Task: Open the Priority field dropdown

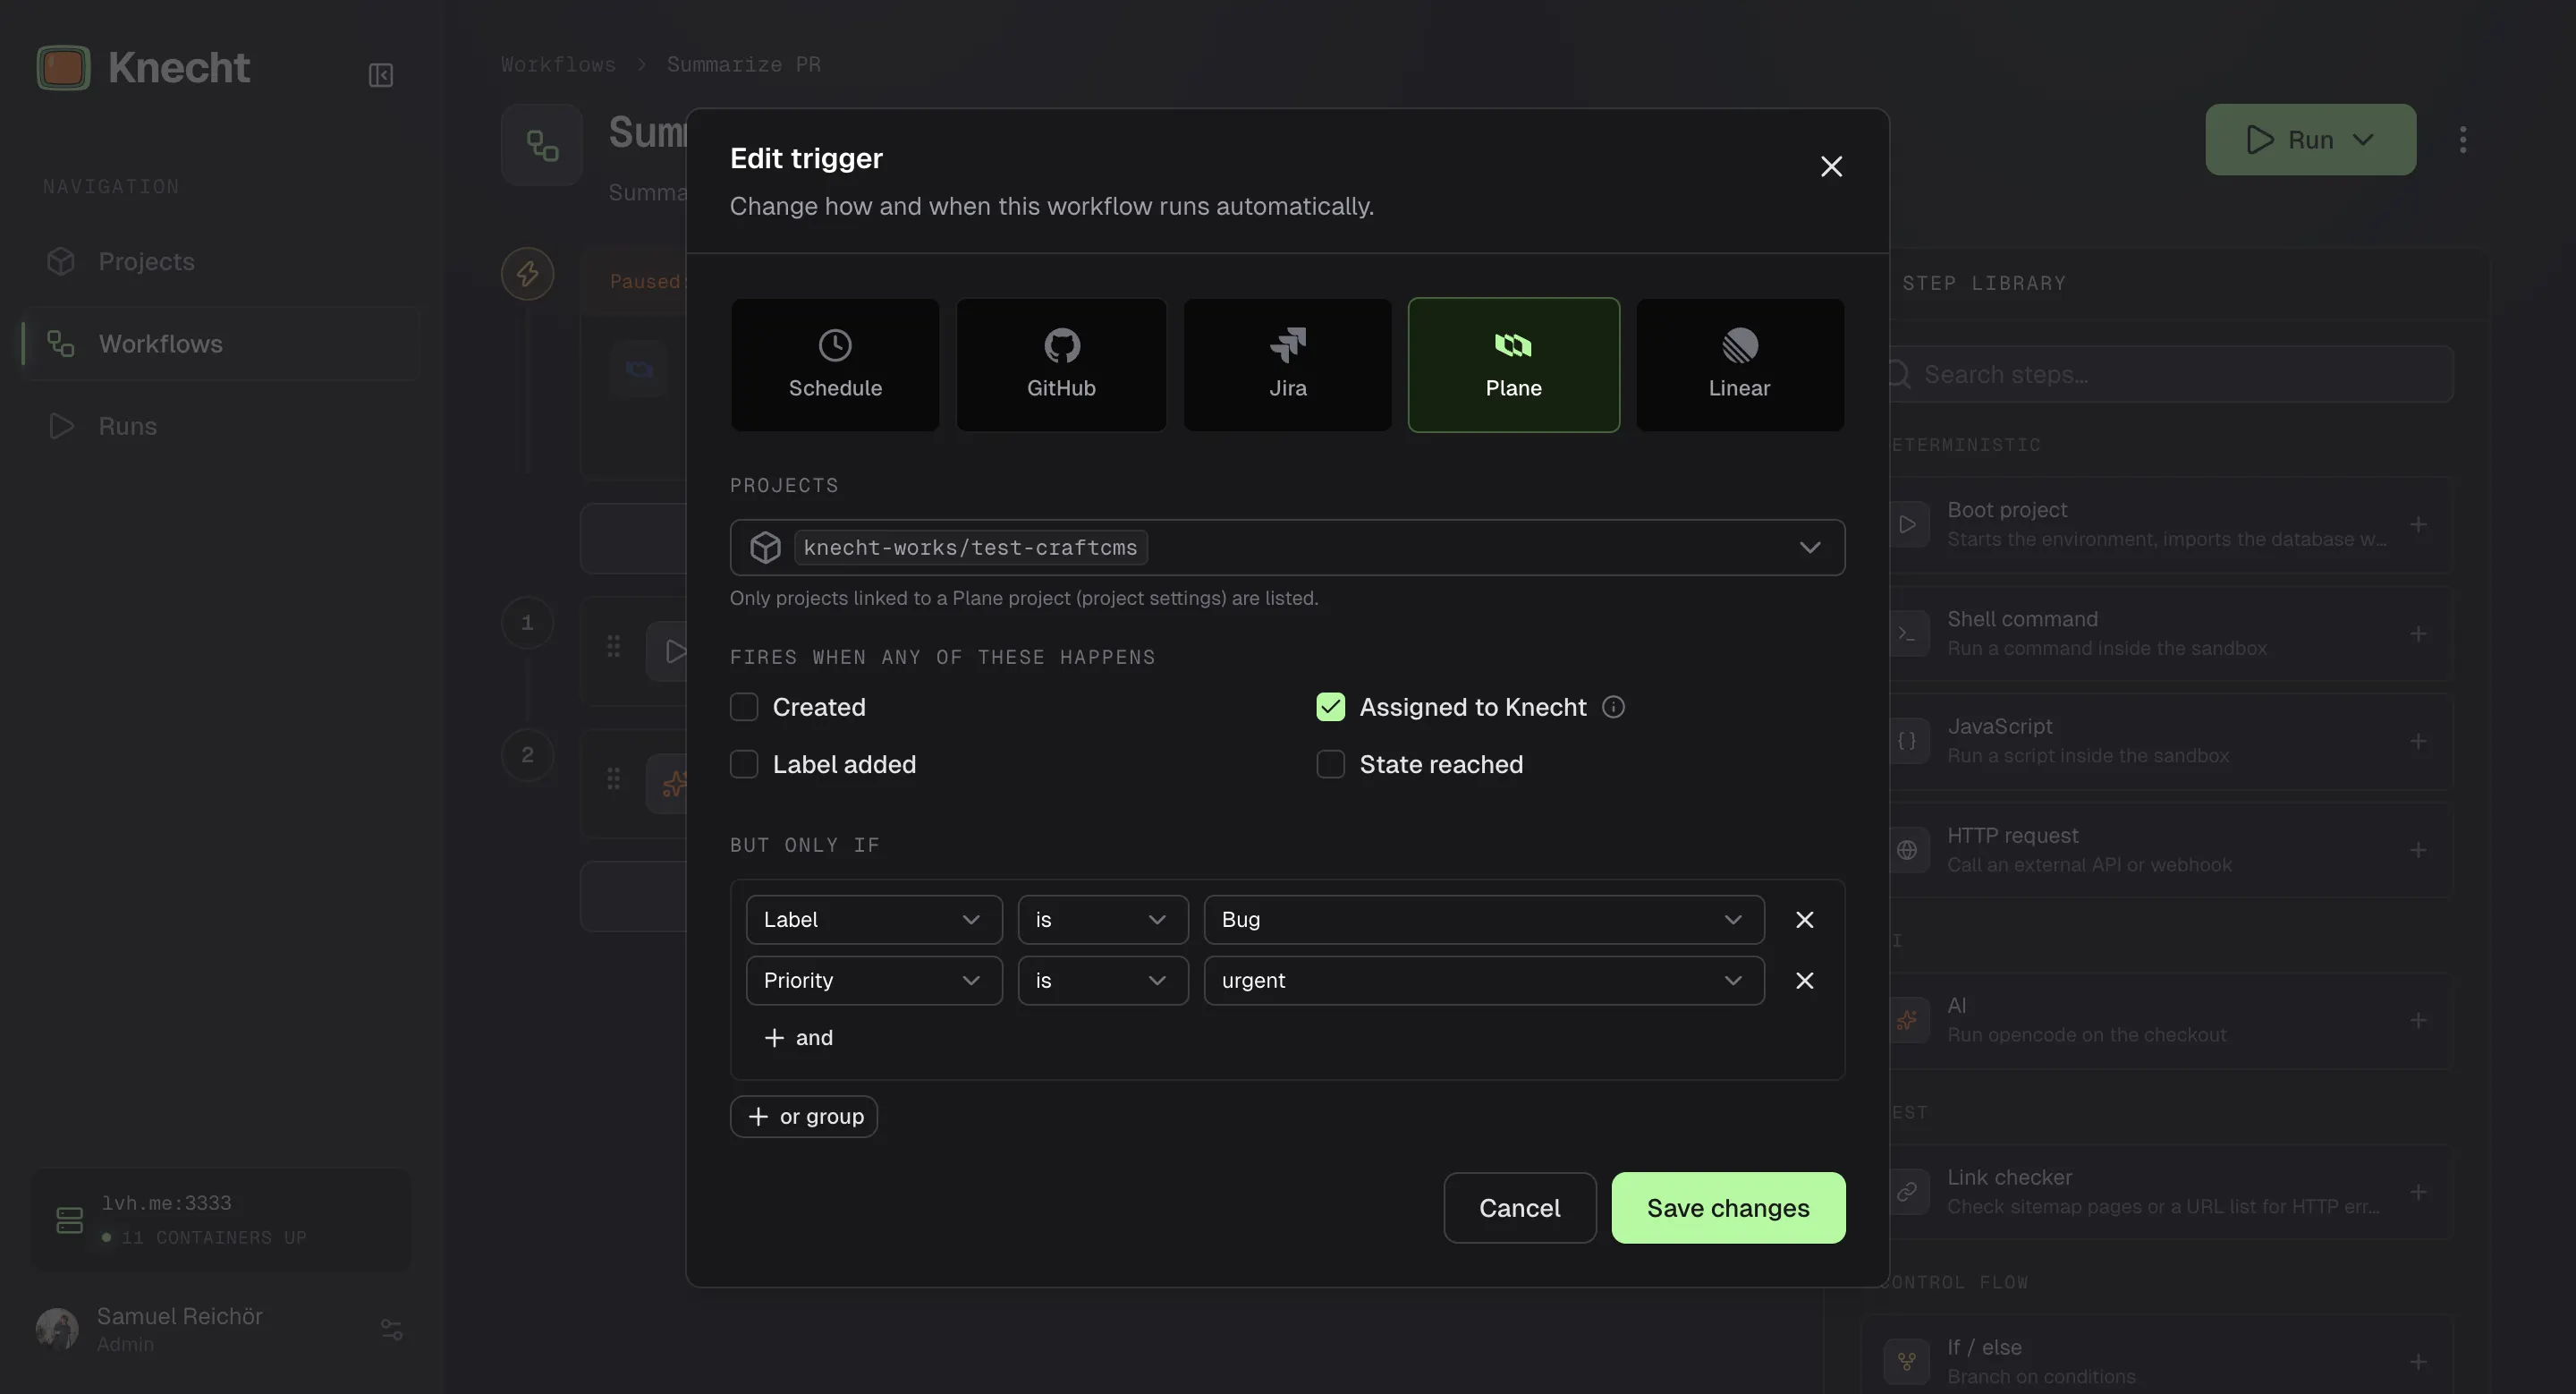Action: coord(874,981)
